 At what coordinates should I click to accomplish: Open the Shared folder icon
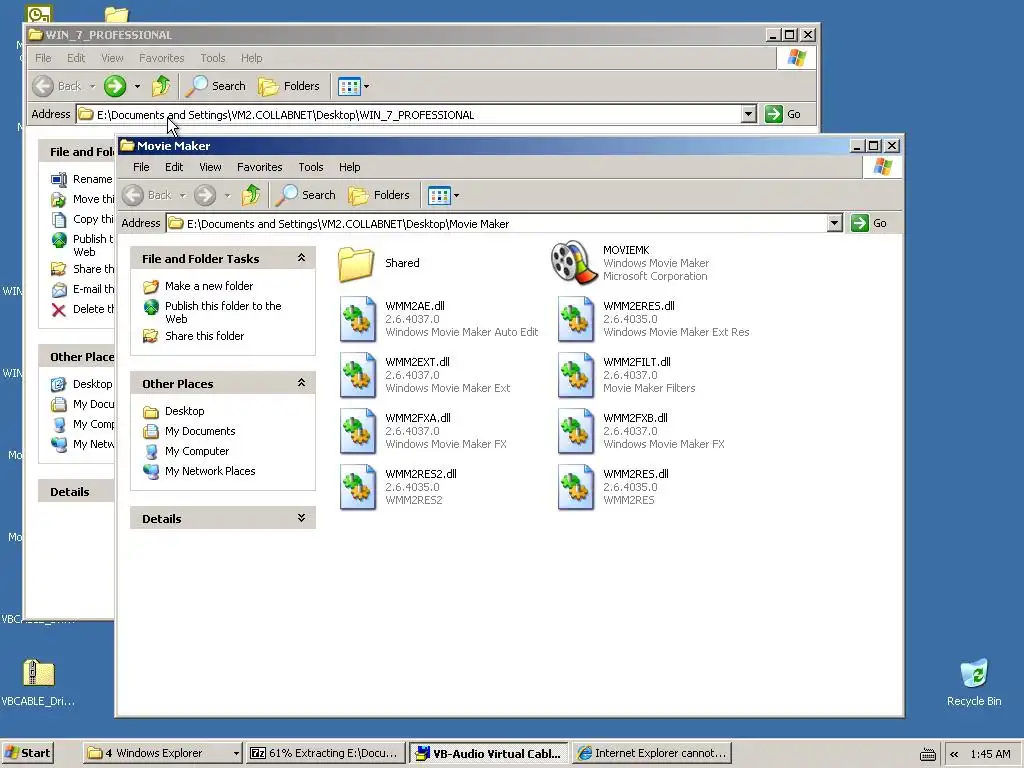coord(357,263)
